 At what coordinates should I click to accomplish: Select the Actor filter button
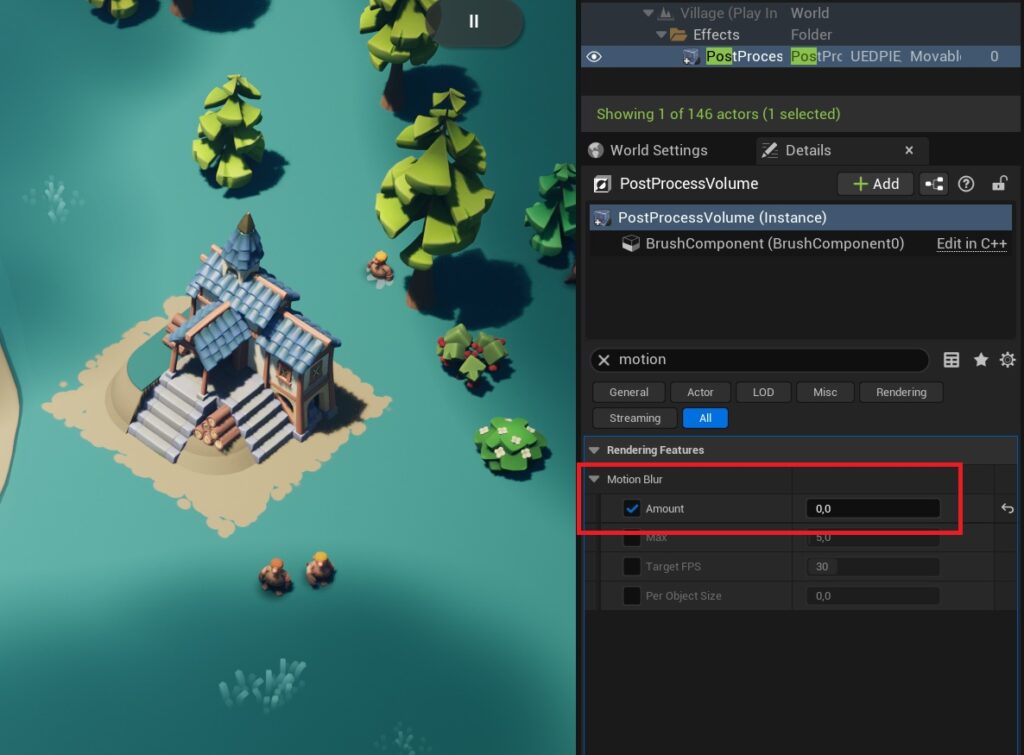[700, 392]
